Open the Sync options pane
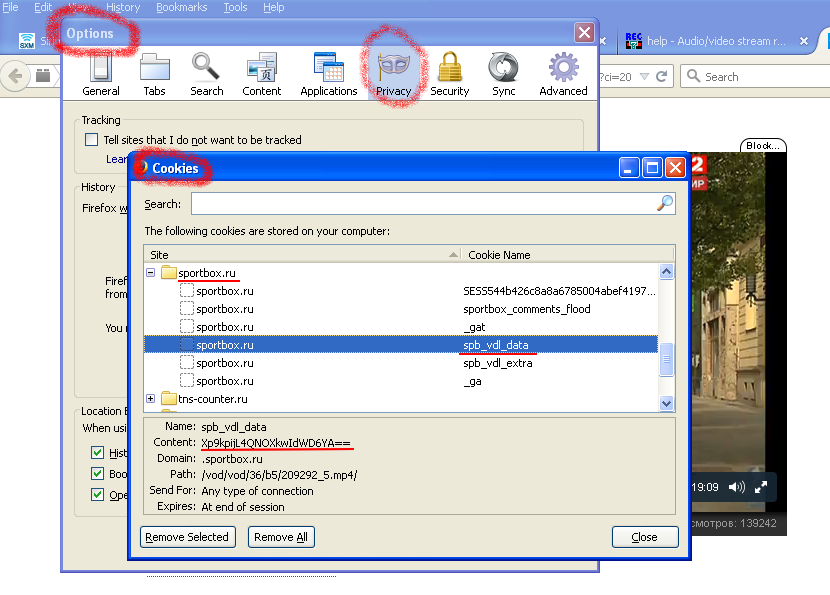Image resolution: width=830 pixels, height=595 pixels. [x=503, y=75]
